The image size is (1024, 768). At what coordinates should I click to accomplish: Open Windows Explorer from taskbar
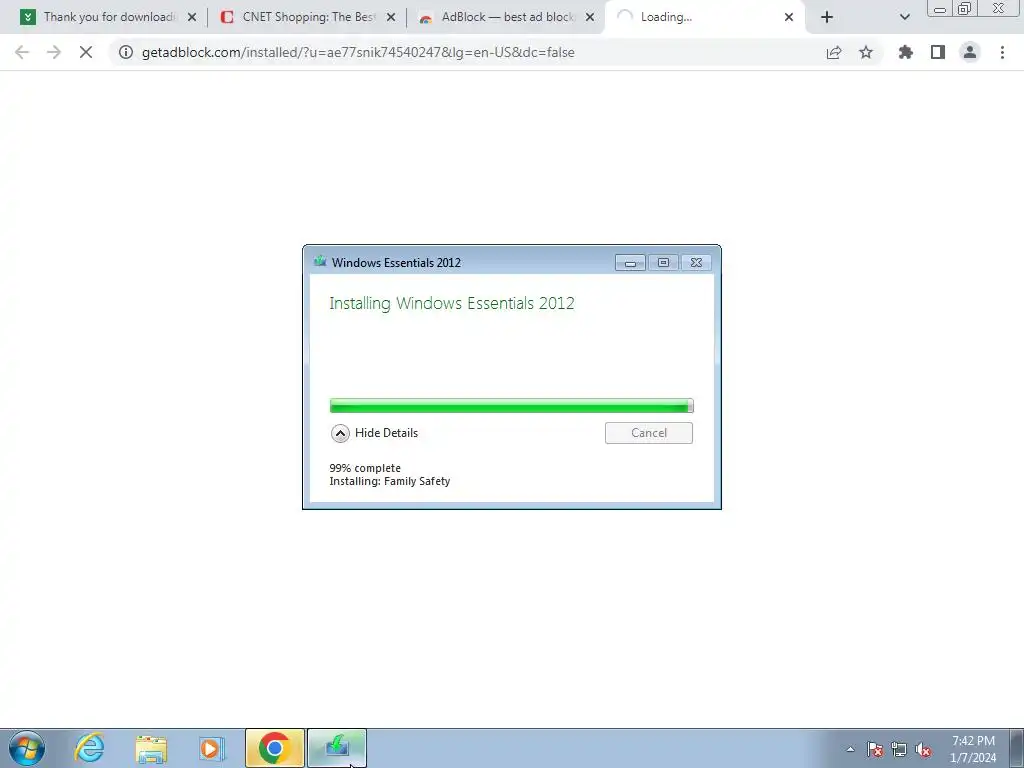click(151, 748)
